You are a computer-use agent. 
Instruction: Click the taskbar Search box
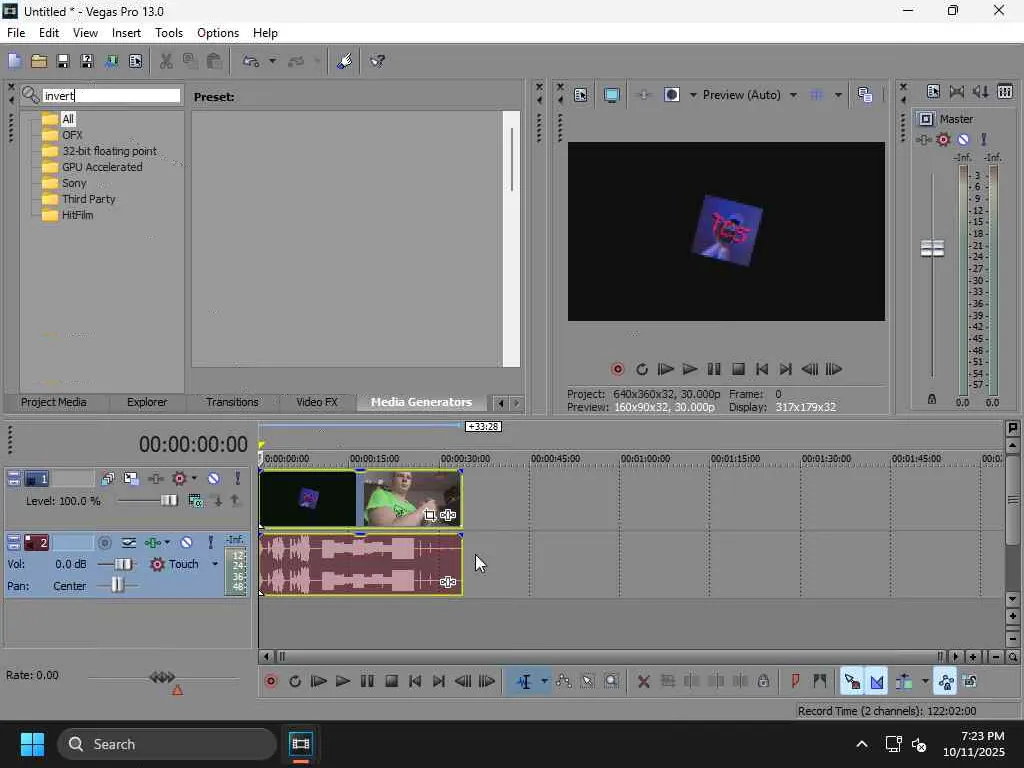pos(167,744)
